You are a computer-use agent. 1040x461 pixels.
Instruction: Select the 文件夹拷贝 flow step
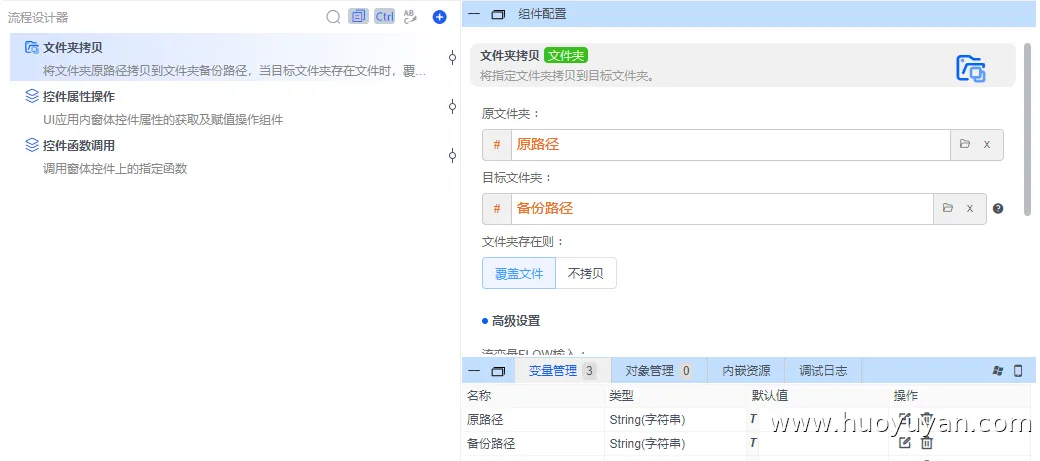[218, 58]
